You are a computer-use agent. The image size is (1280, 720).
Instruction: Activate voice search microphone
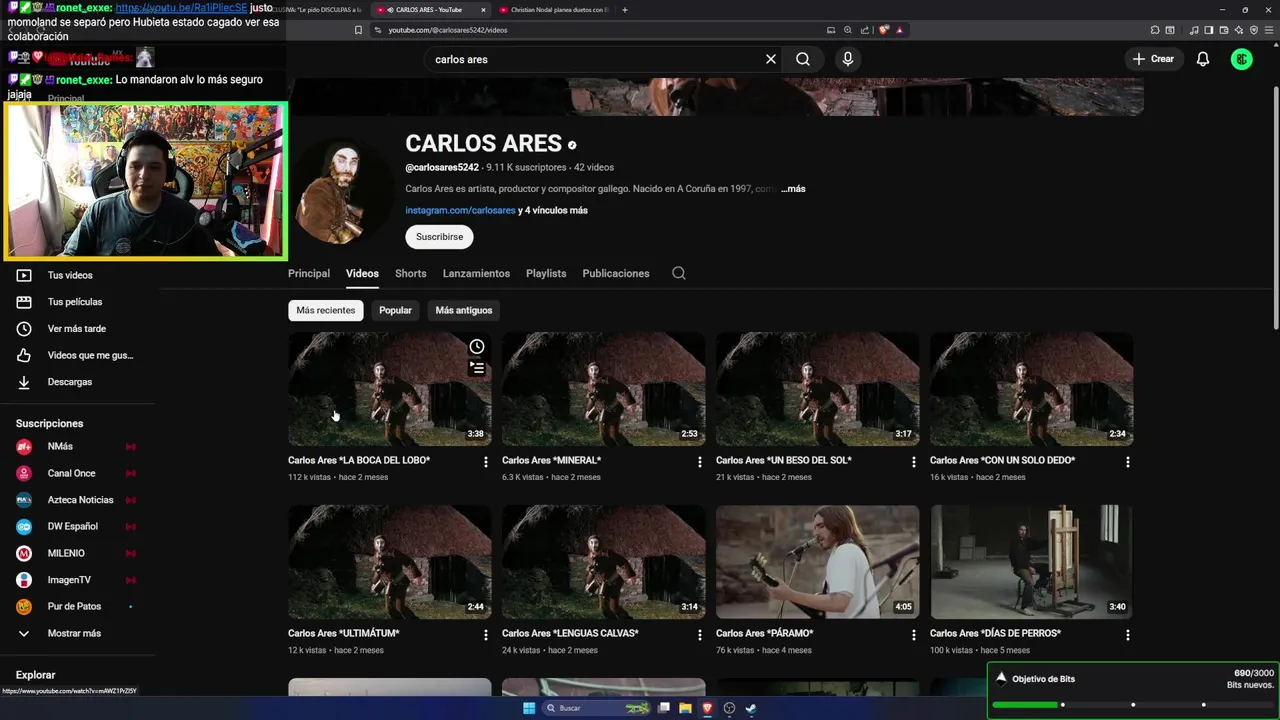click(x=848, y=59)
